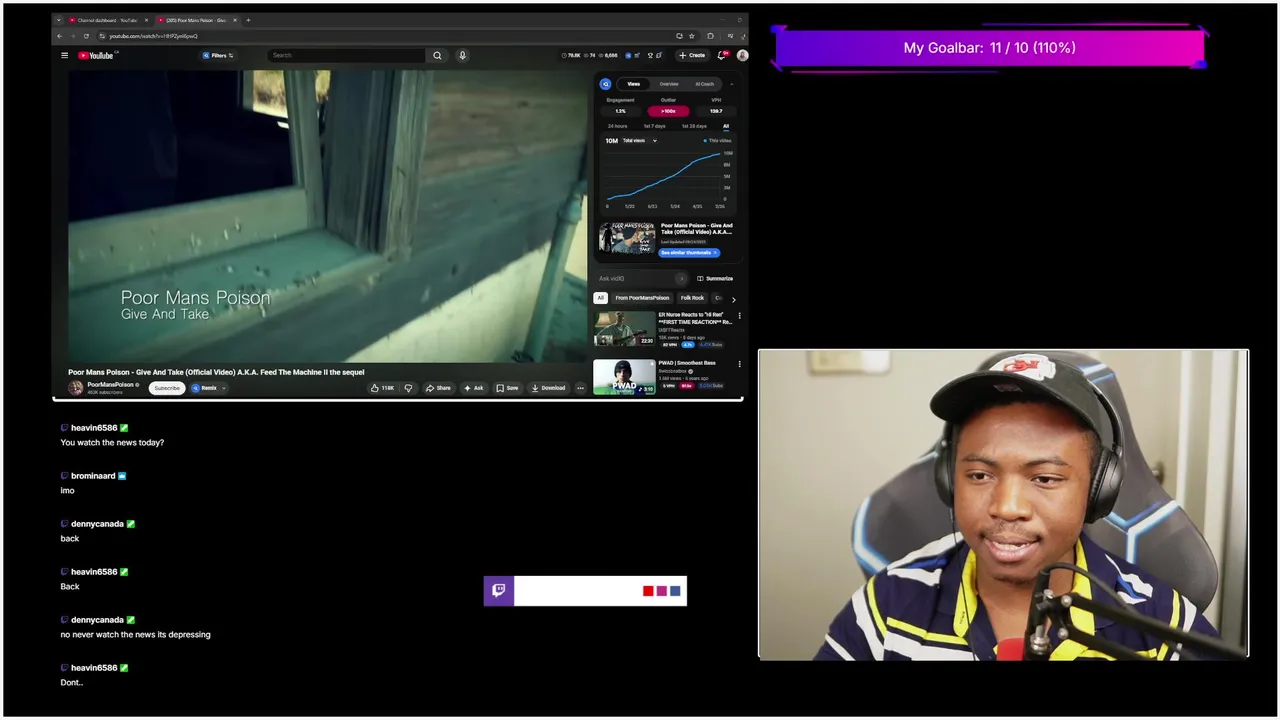Close the Poor Mans Poison browser tab
Screen dimensions: 1280x720
click(235, 20)
